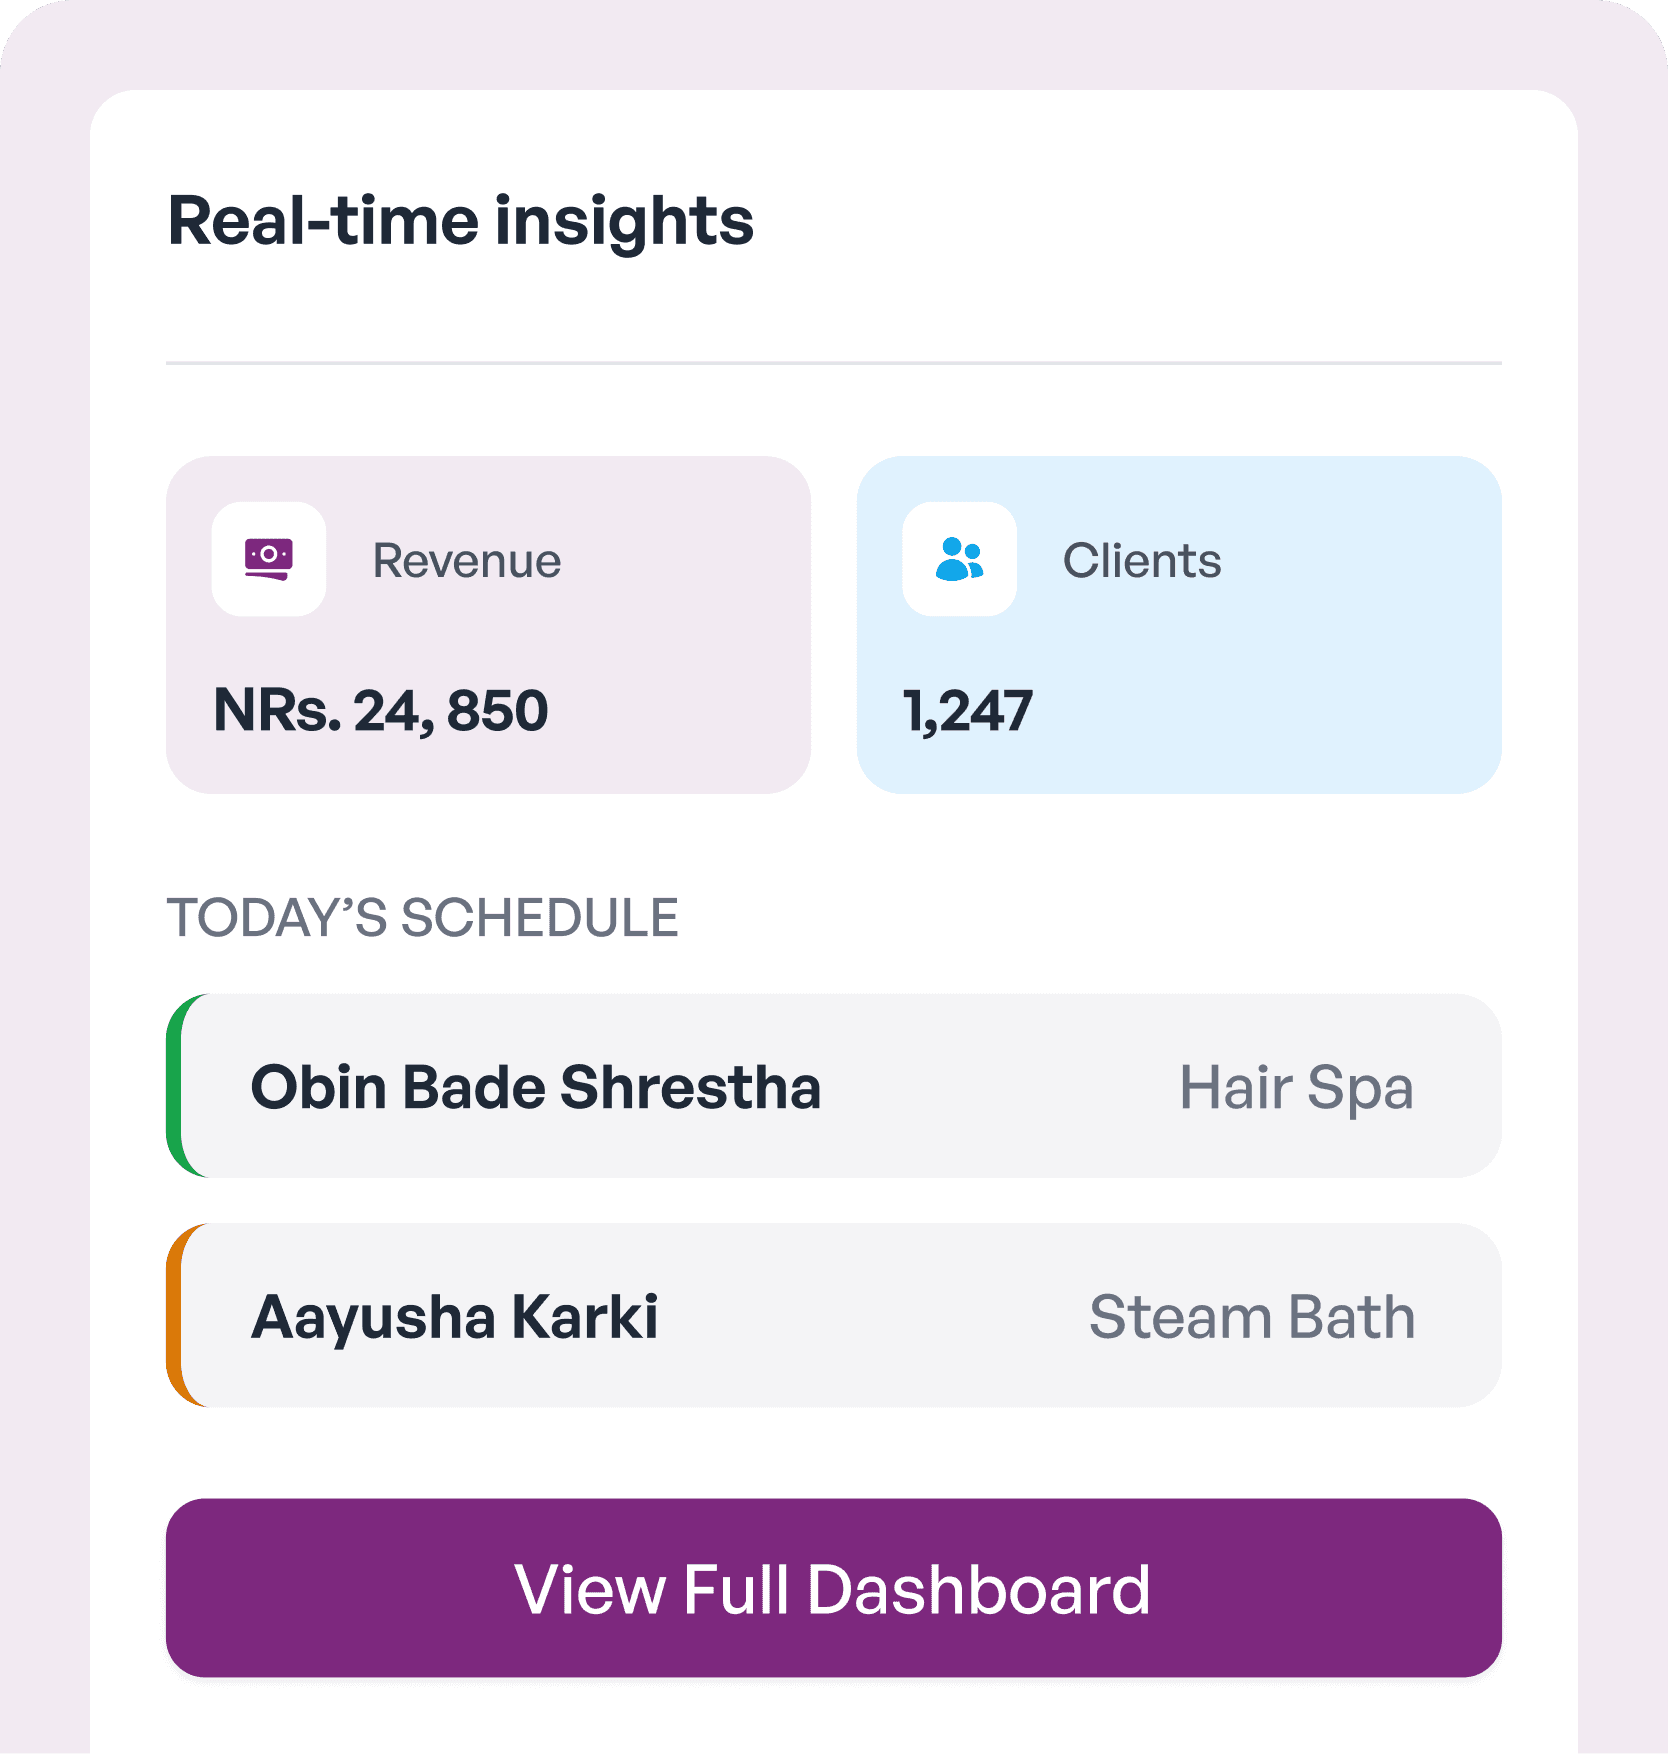This screenshot has height=1754, width=1668.
Task: Select the Aayusha Karki client name
Action: click(455, 1317)
